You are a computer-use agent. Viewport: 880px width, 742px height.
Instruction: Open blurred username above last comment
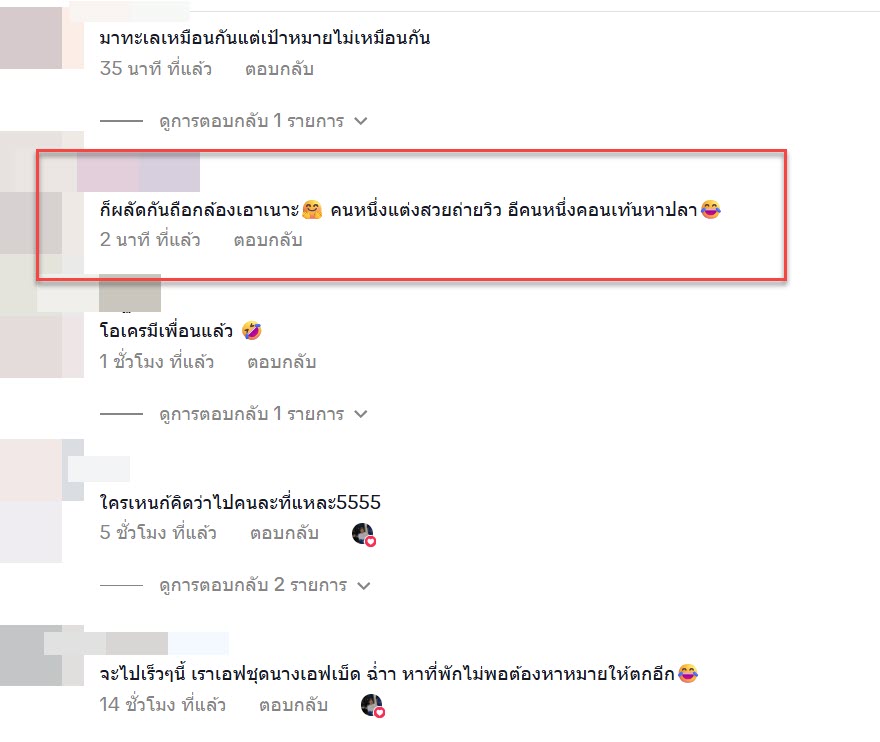(136, 643)
